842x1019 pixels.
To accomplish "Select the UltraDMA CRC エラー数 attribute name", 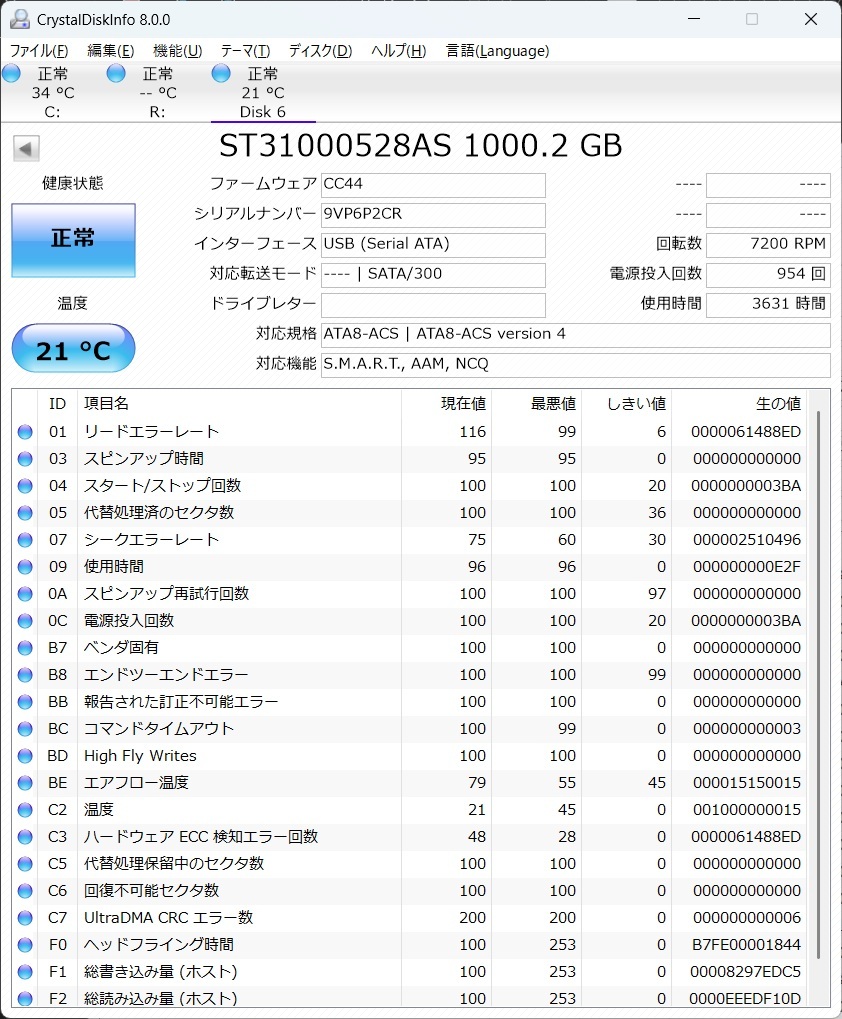I will [168, 918].
